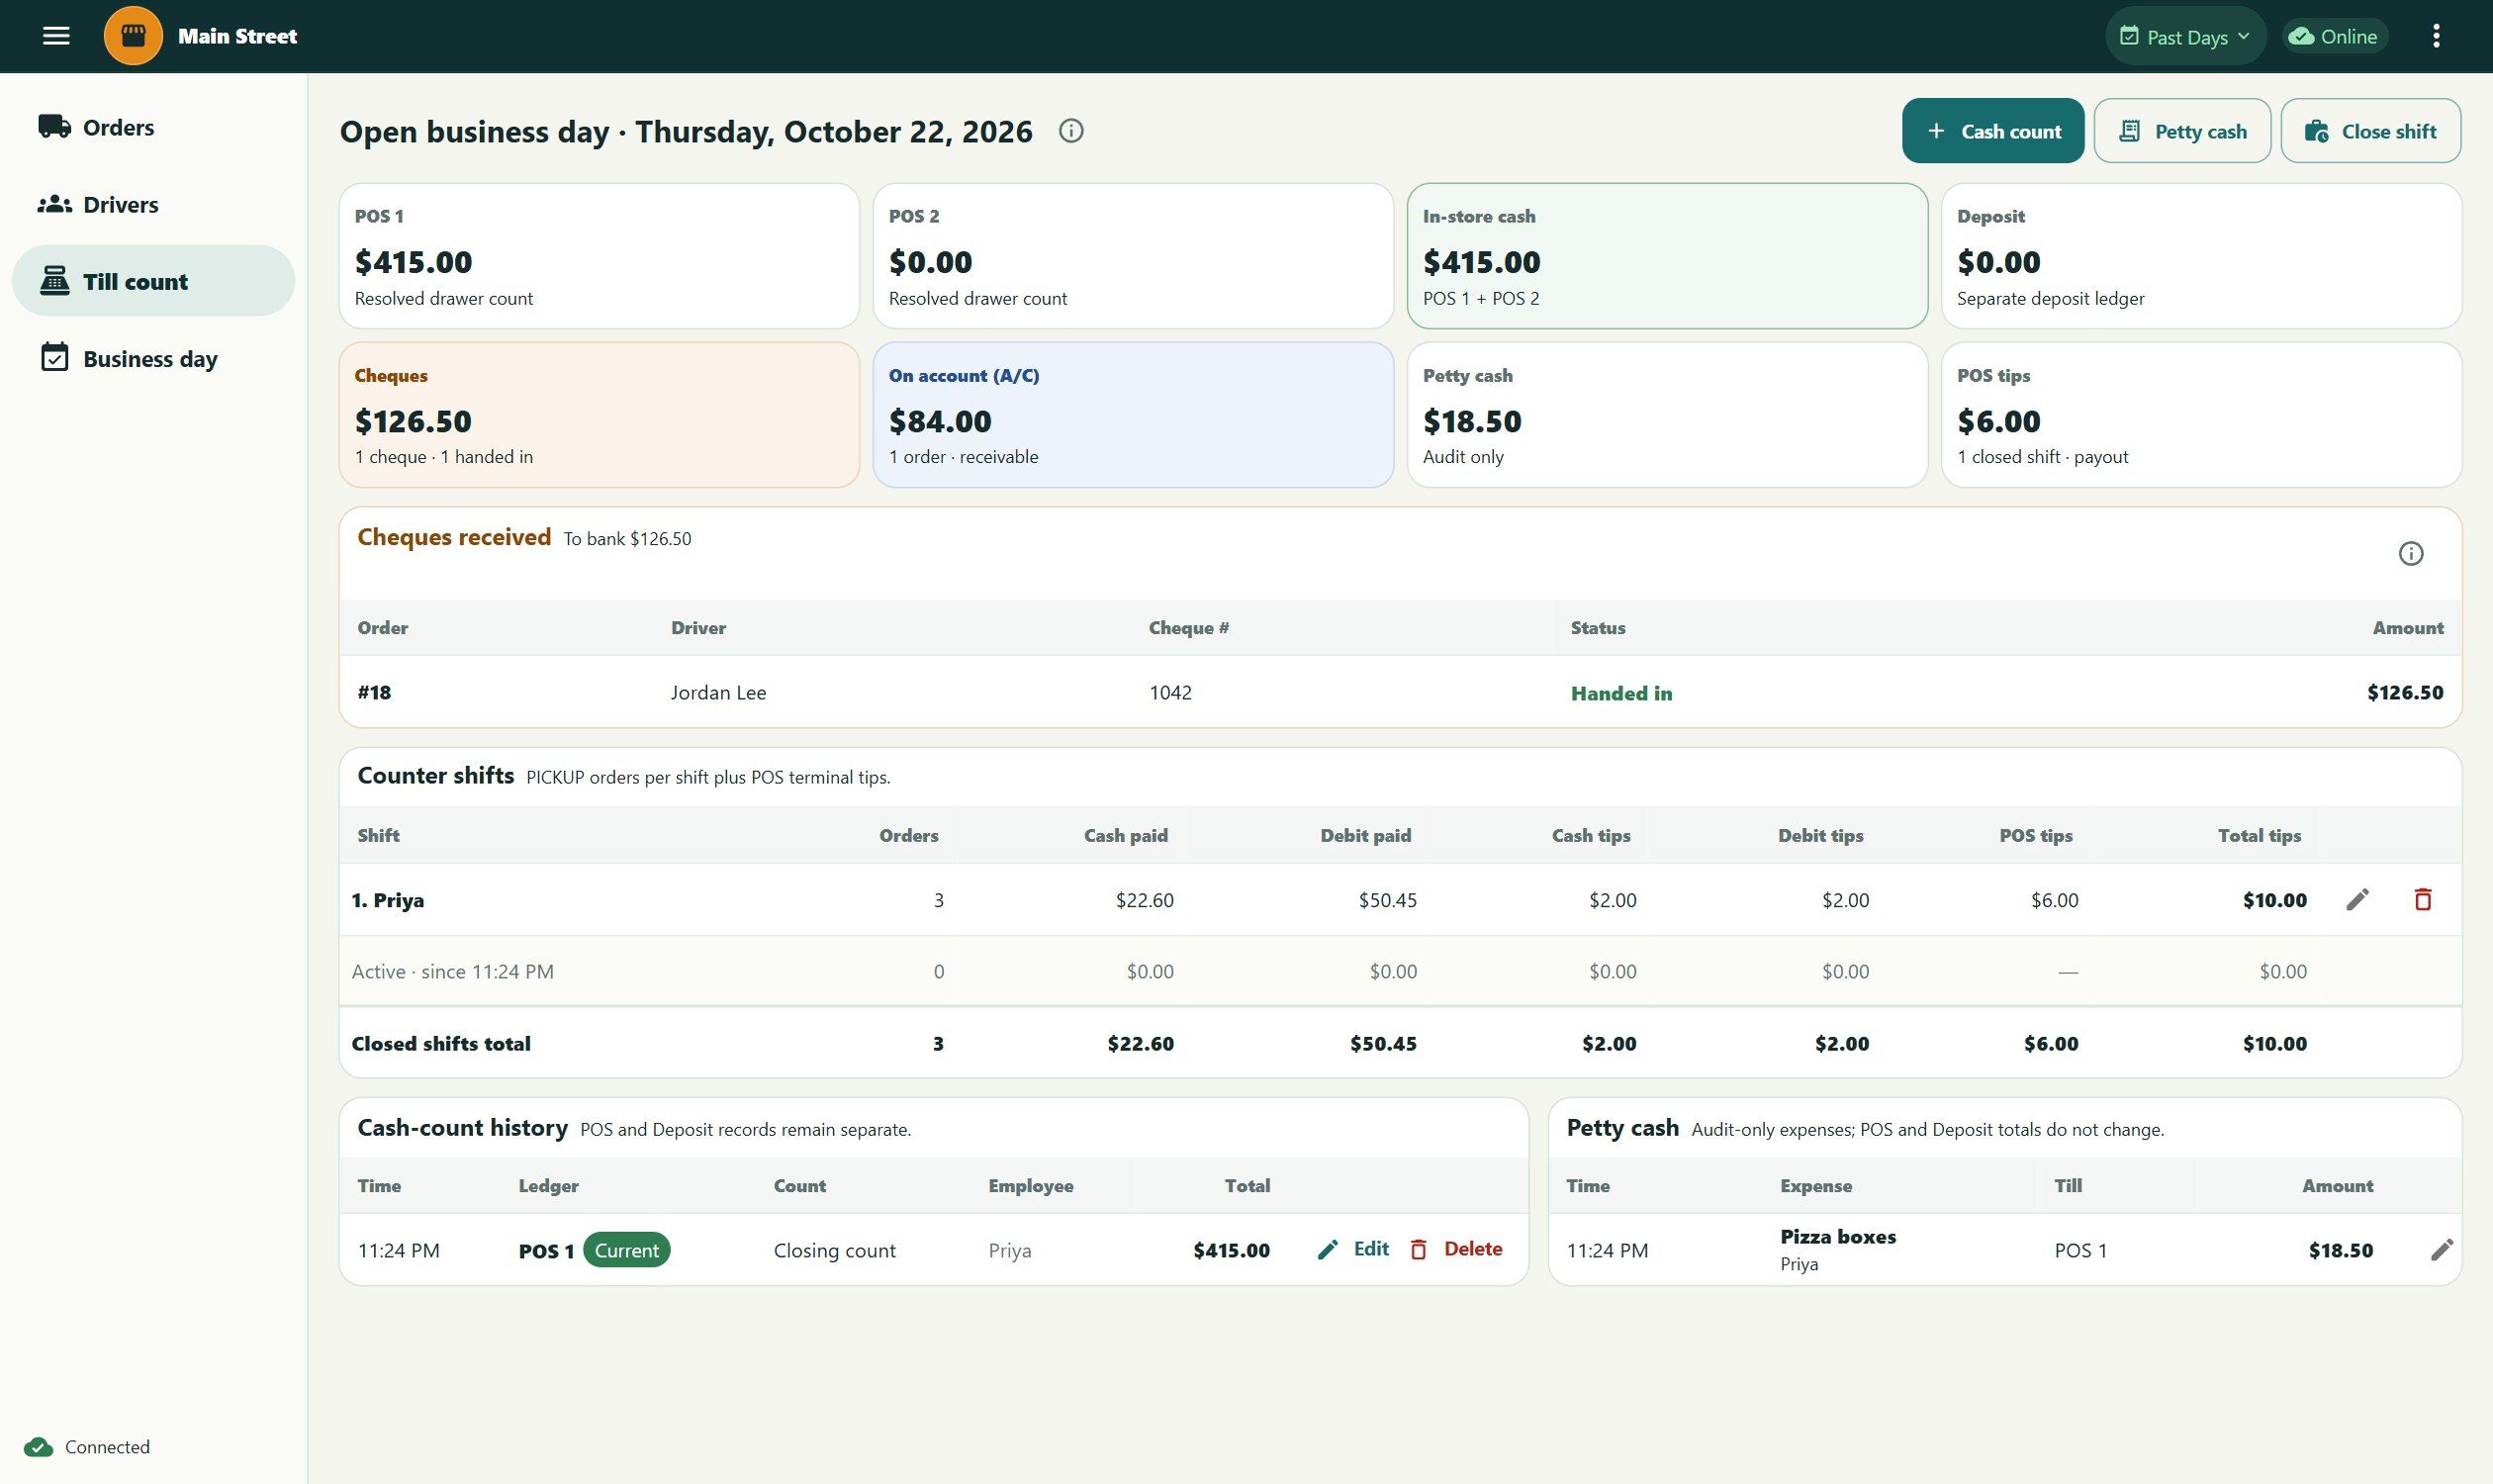Edit Priya's counter shift with pencil icon

point(2357,900)
